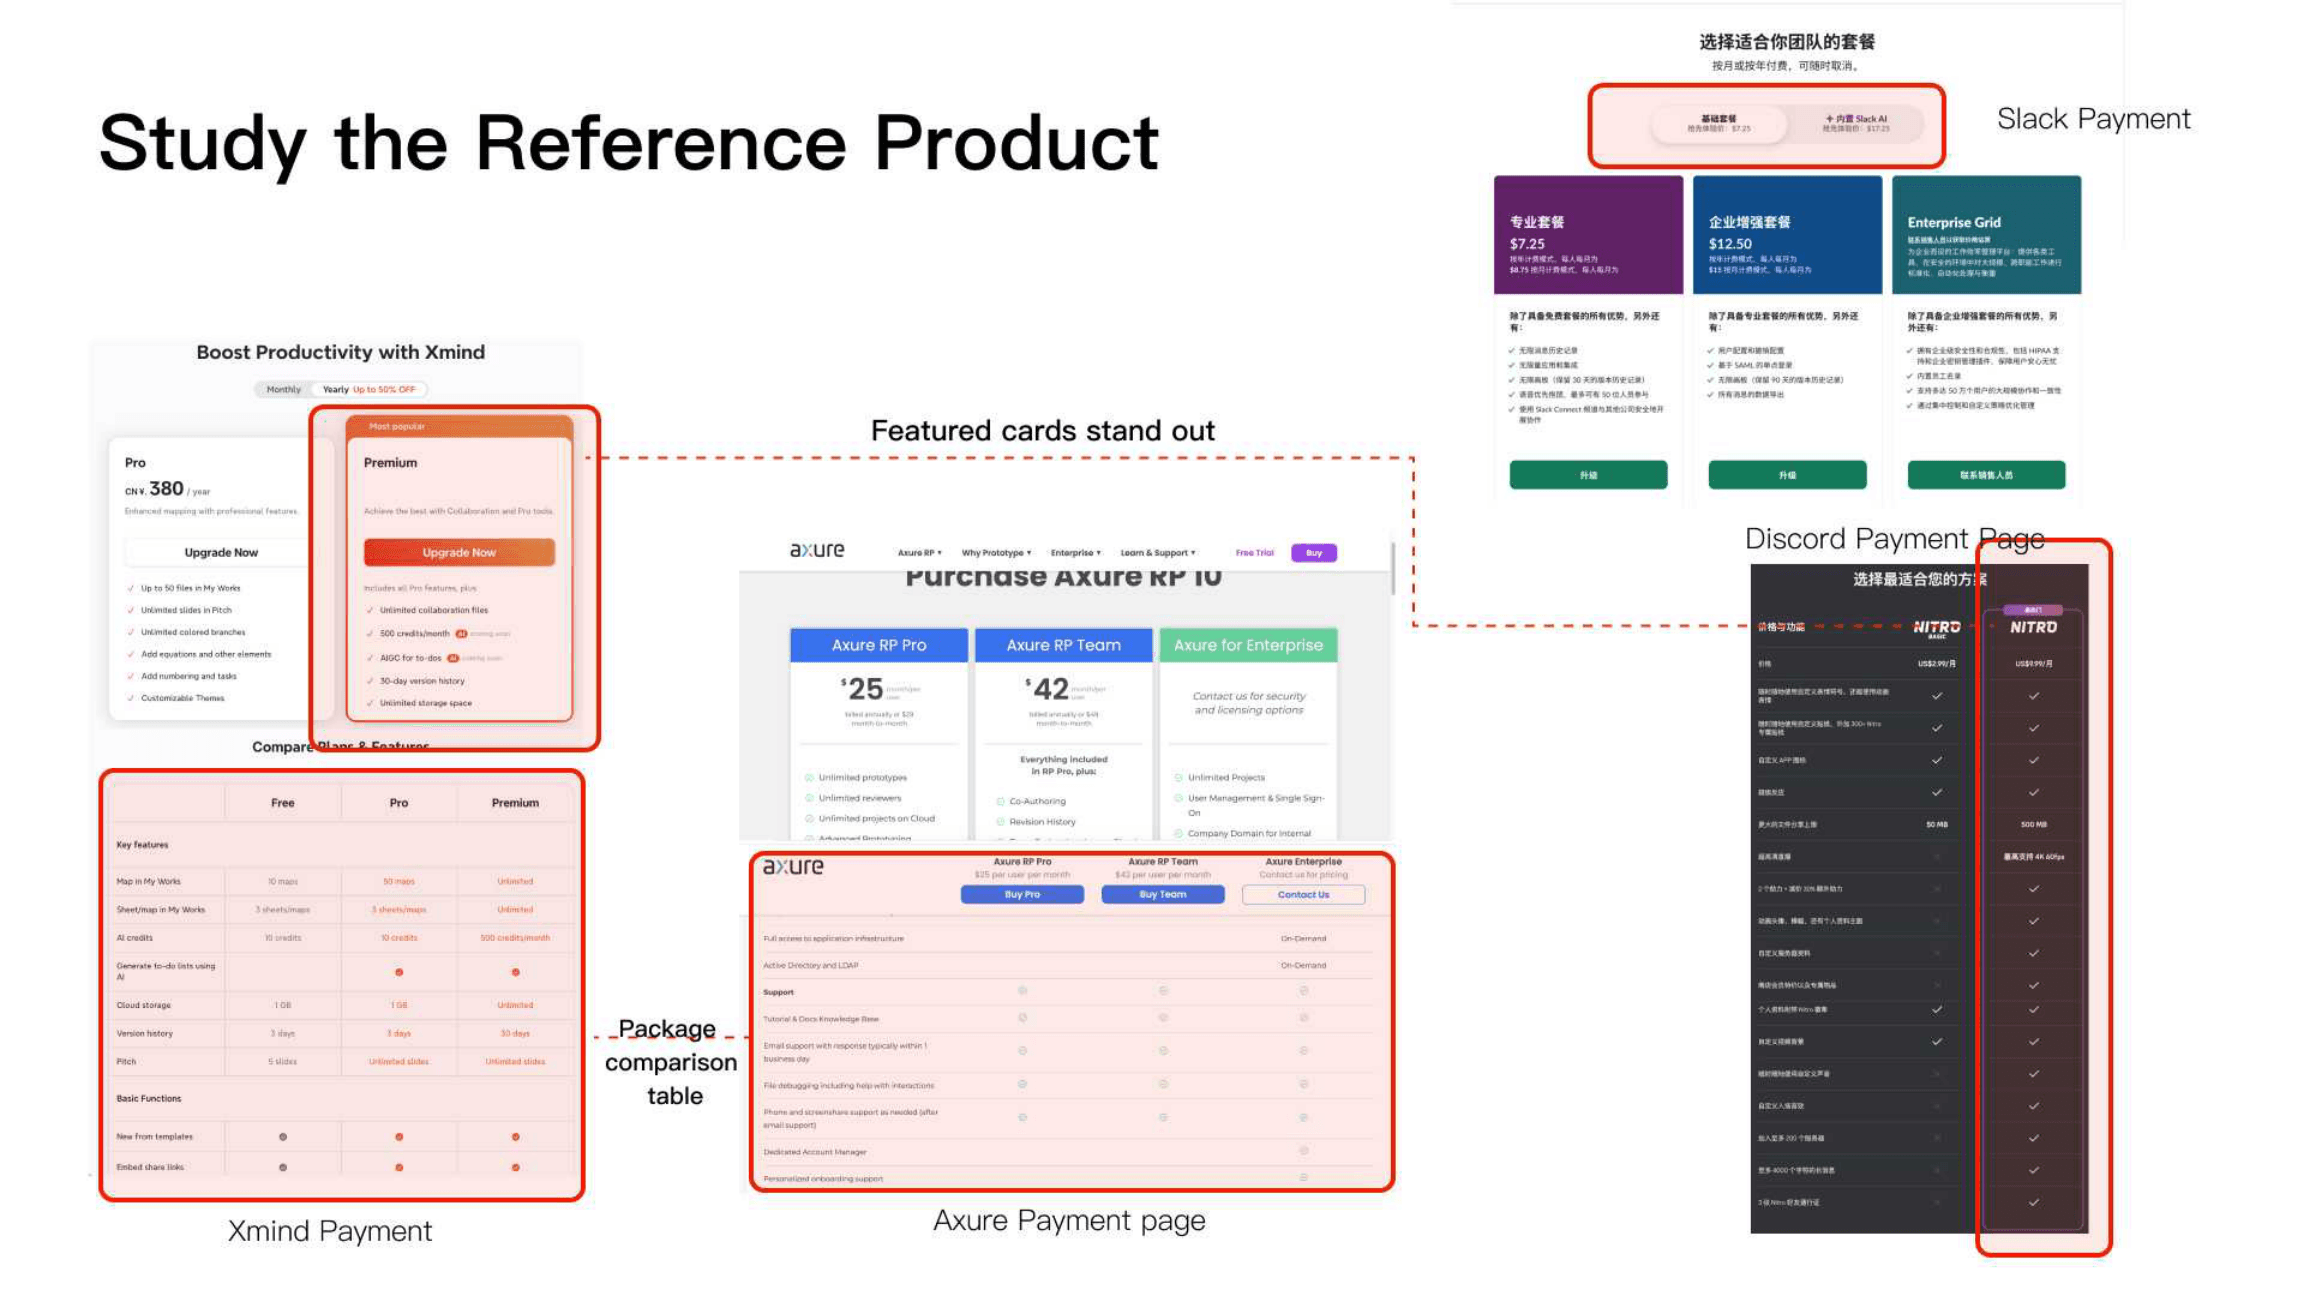Click the $25 price on Axure RP Pro card

863,689
